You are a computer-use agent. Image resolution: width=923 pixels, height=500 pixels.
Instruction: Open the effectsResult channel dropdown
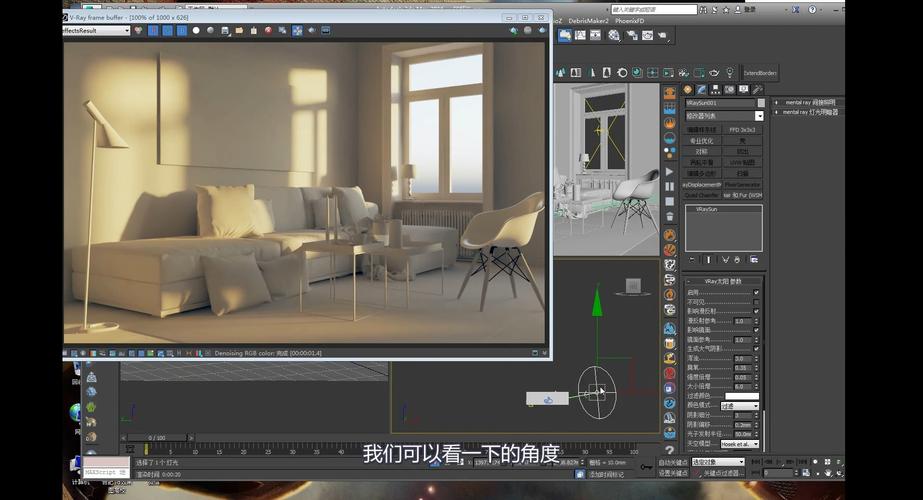97,31
